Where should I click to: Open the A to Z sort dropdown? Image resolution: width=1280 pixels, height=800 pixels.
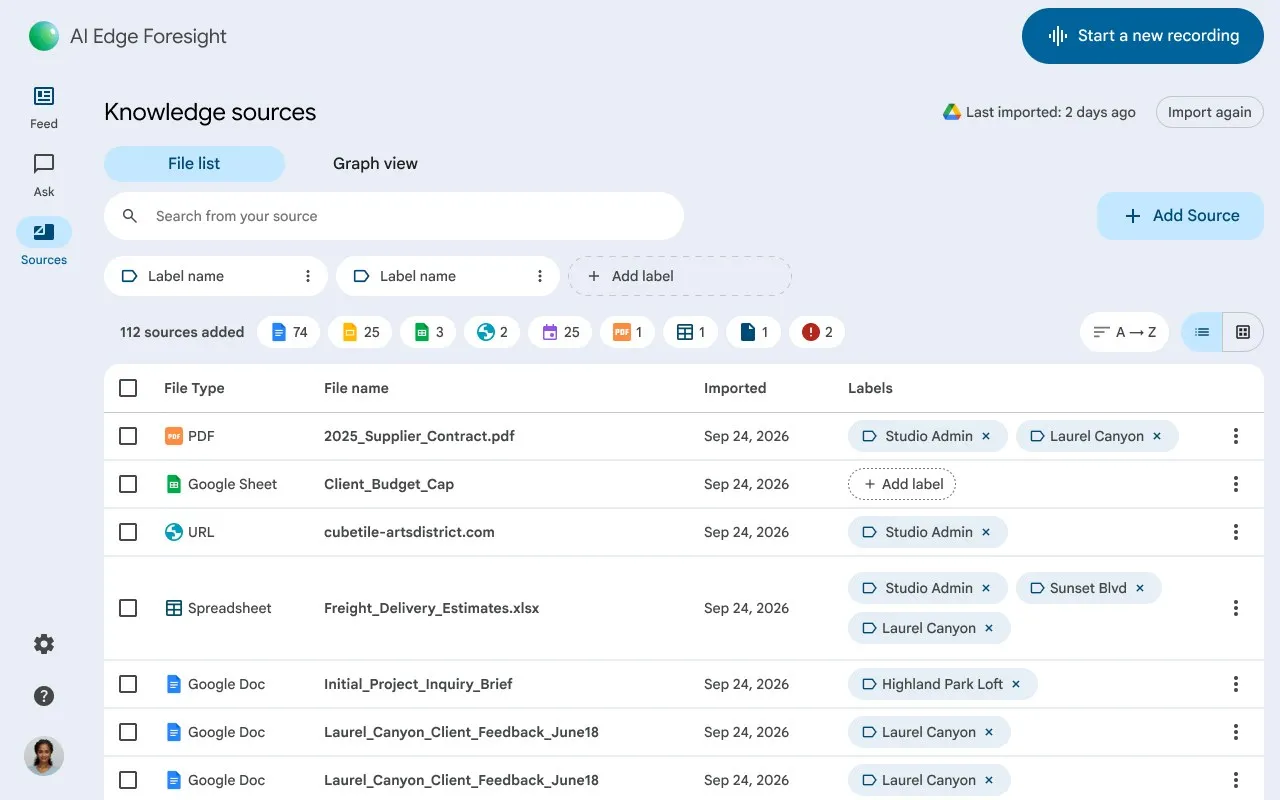pyautogui.click(x=1124, y=332)
